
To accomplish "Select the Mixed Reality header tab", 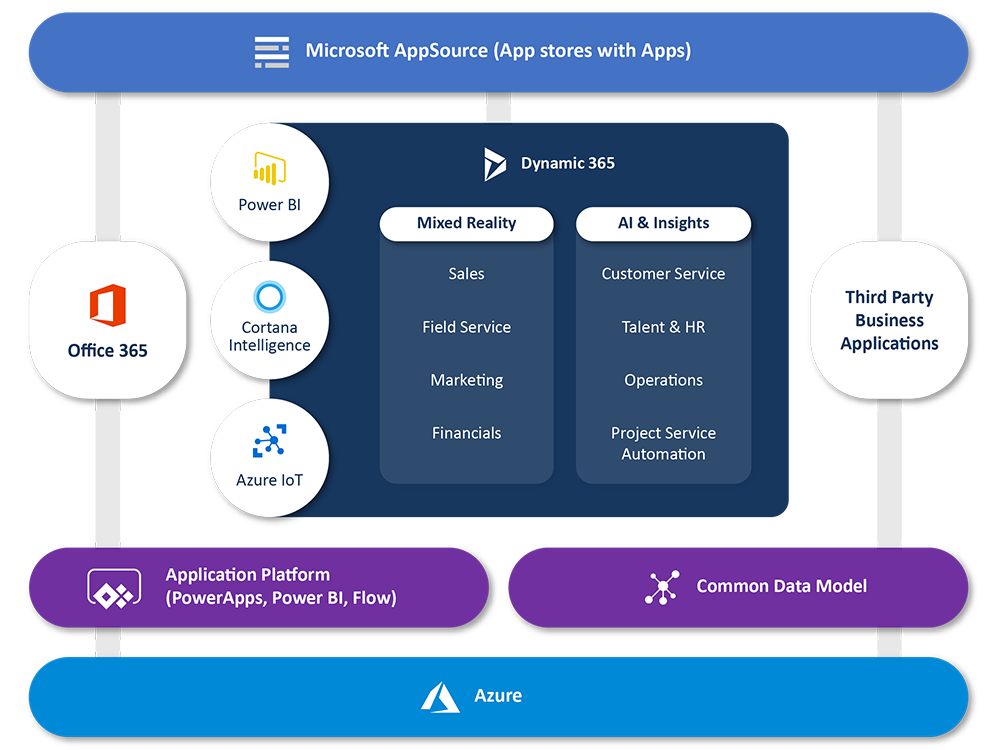I will 466,223.
